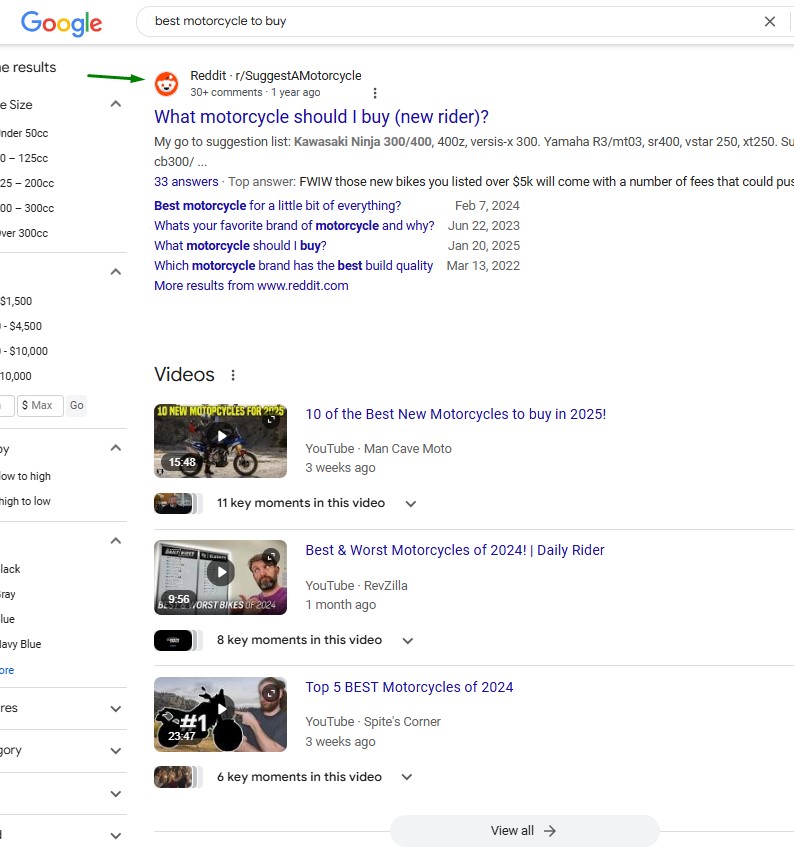Filter by price up to $1,500
794x853 pixels.
pyautogui.click(x=16, y=301)
